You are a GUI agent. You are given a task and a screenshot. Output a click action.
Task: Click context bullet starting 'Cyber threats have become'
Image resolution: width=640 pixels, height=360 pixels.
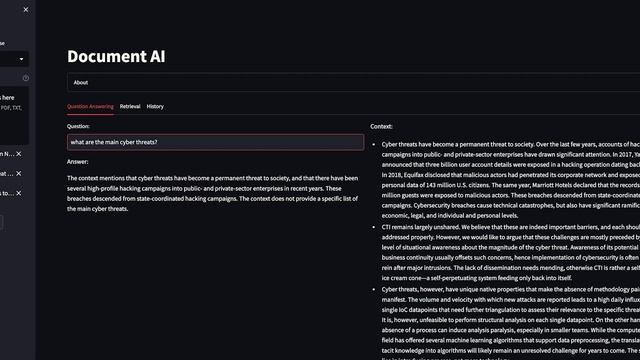pyautogui.click(x=511, y=180)
